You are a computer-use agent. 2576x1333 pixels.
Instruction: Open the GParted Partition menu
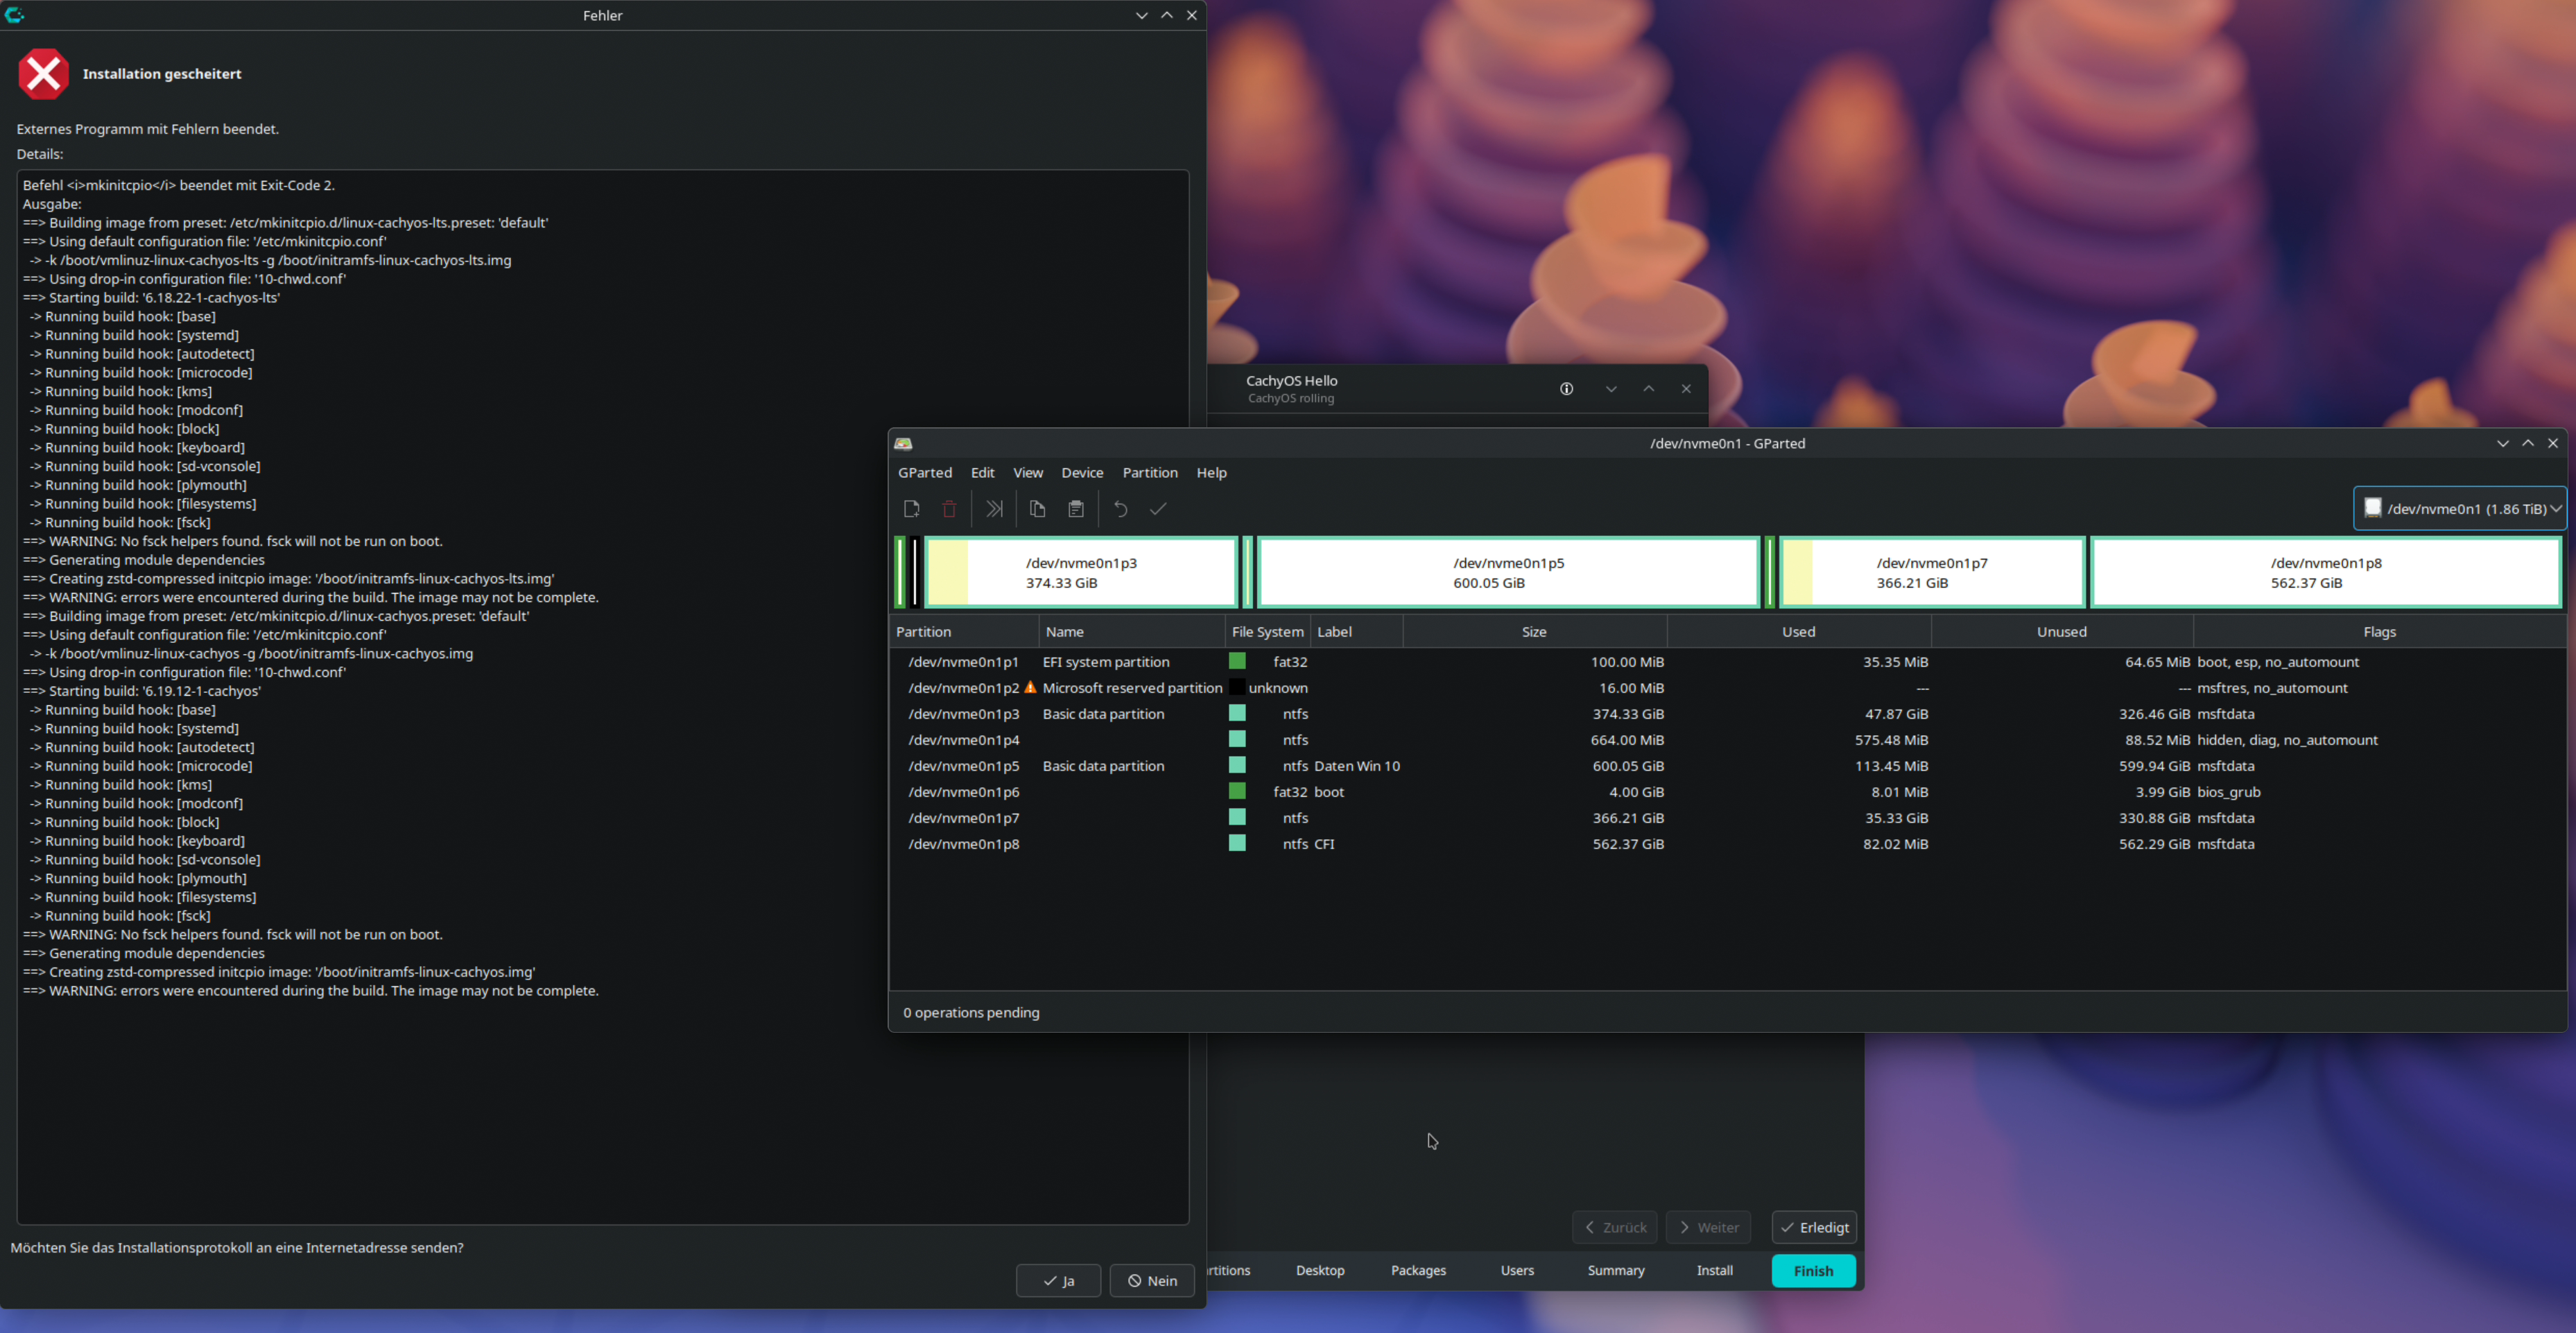[x=1149, y=472]
